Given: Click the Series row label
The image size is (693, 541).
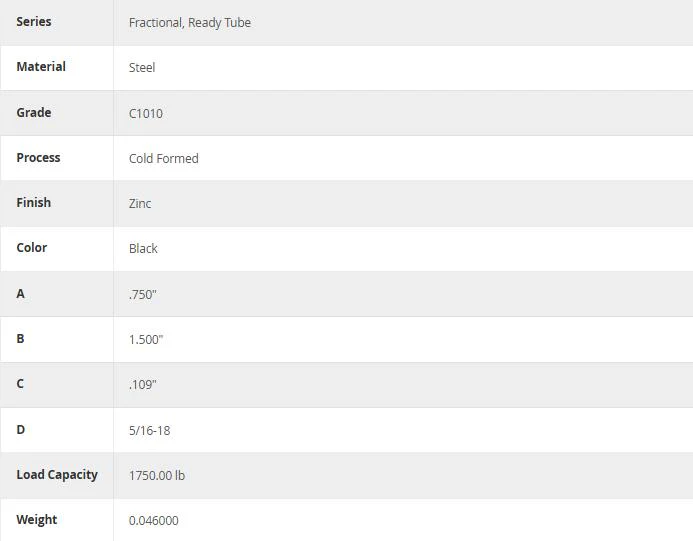Looking at the screenshot, I should pos(34,22).
